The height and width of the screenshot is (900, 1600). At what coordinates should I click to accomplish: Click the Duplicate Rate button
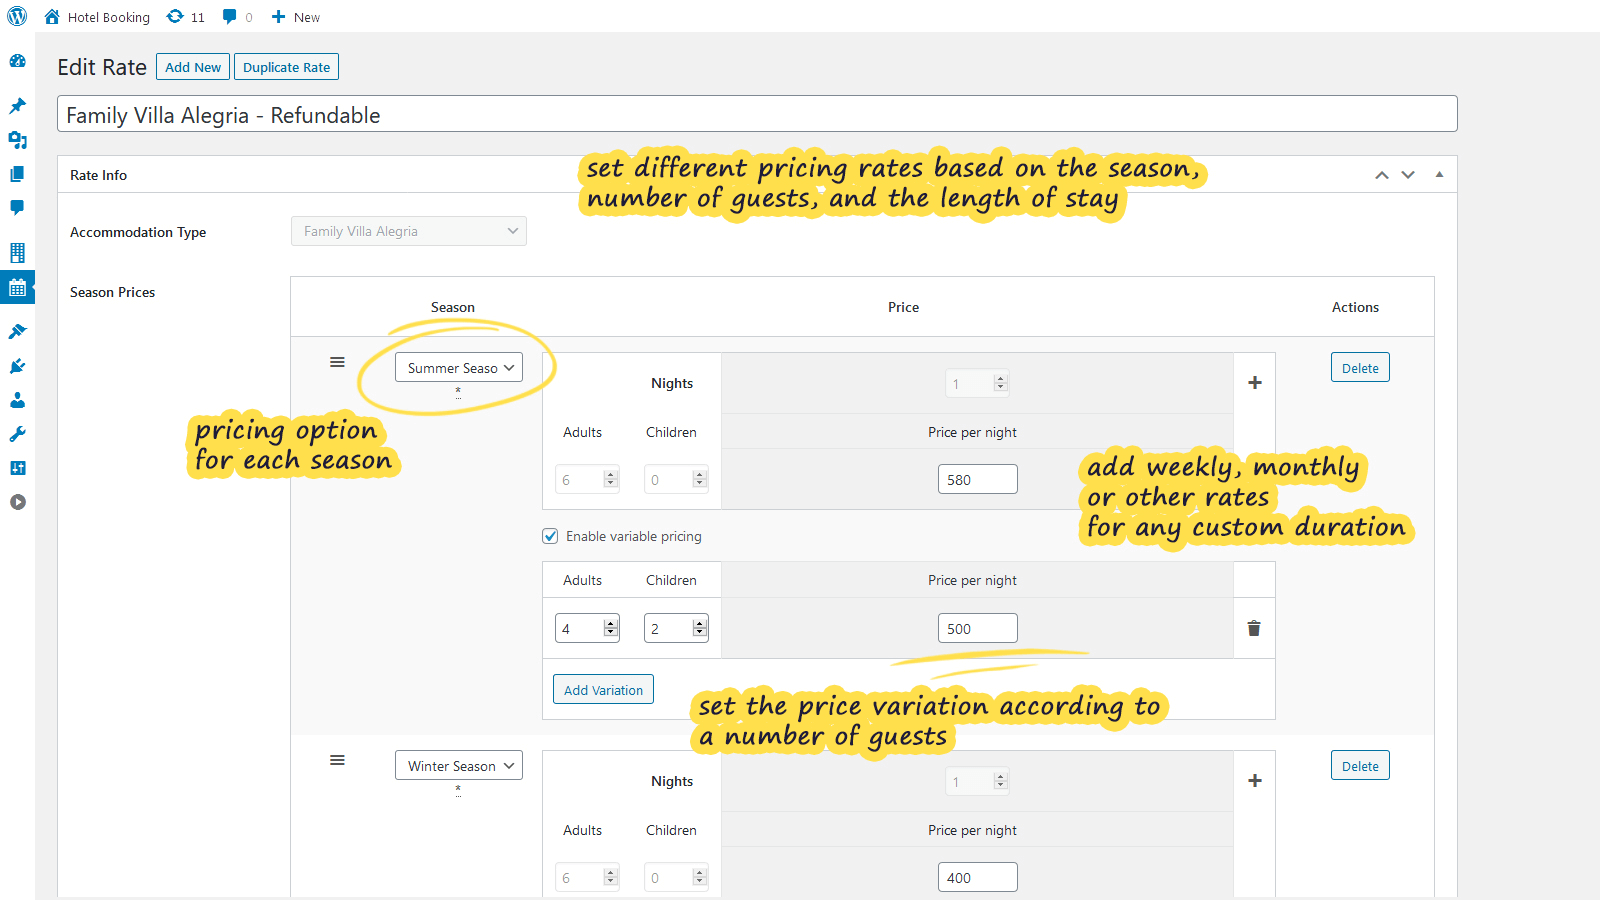point(286,67)
